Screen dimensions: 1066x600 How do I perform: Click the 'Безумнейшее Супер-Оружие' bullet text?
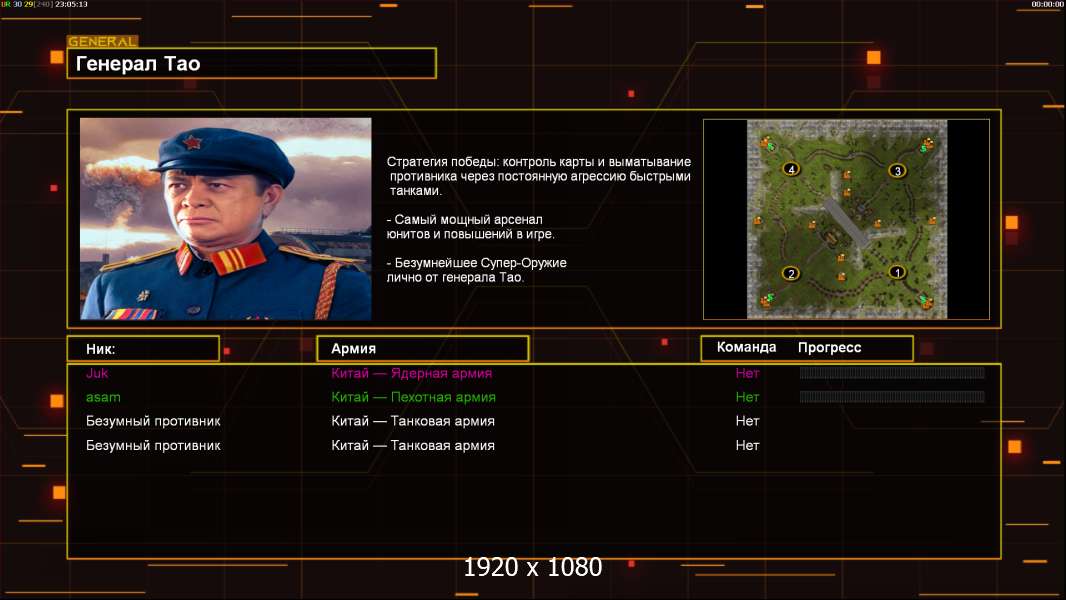pos(477,270)
